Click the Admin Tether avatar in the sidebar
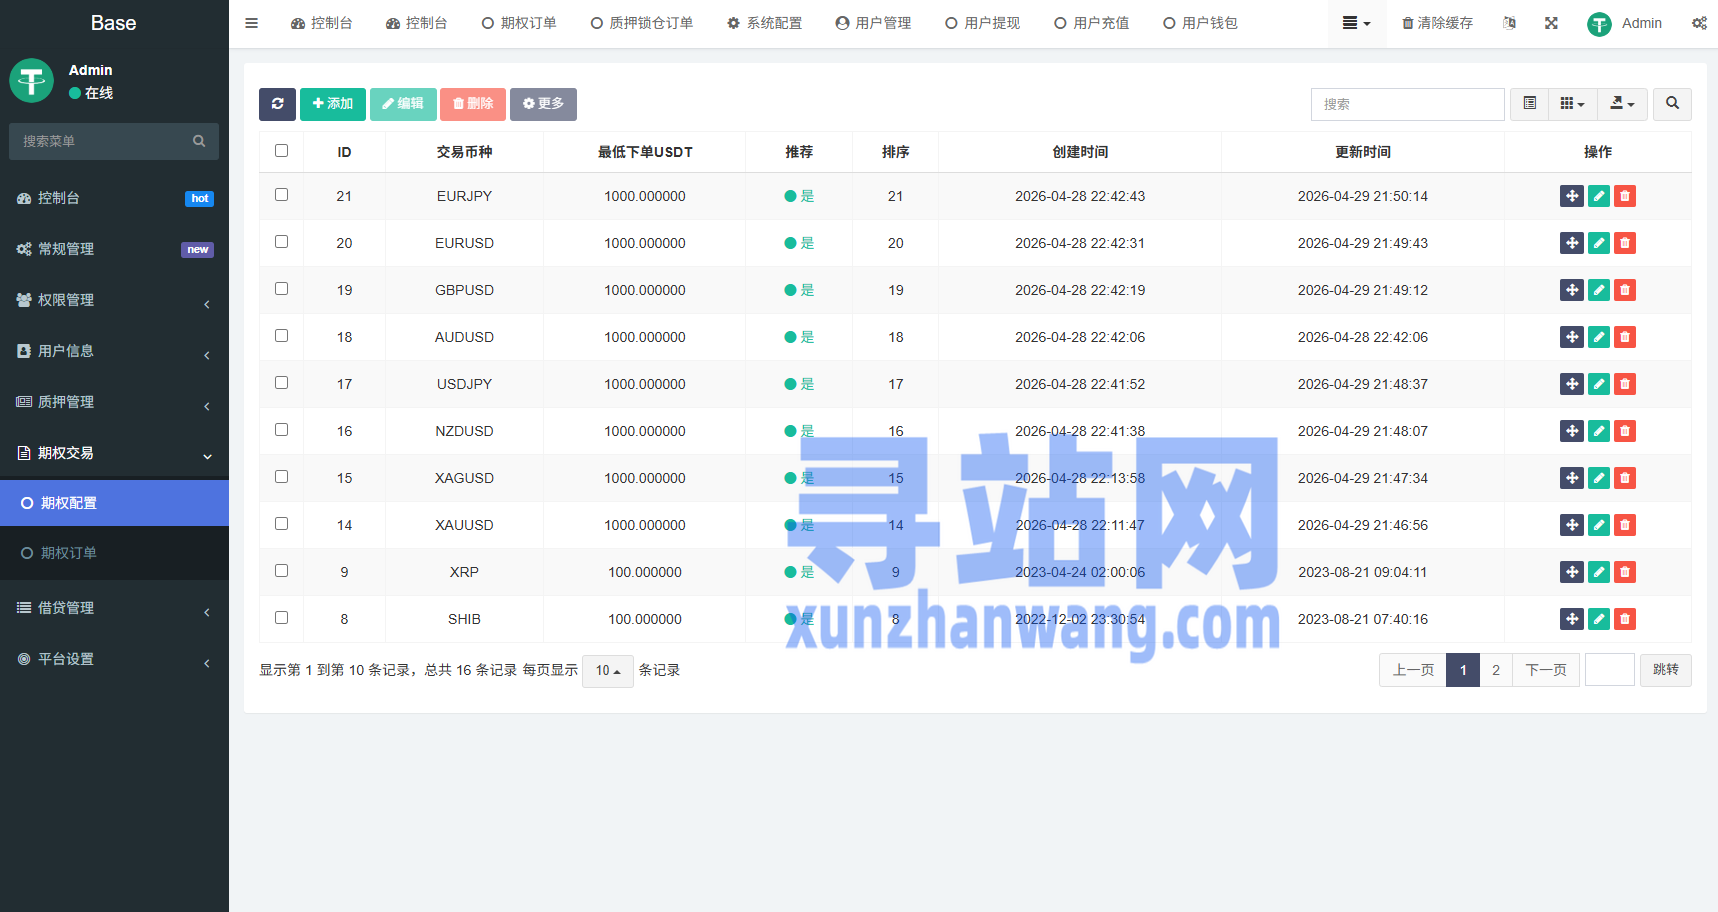This screenshot has width=1718, height=912. (x=31, y=81)
